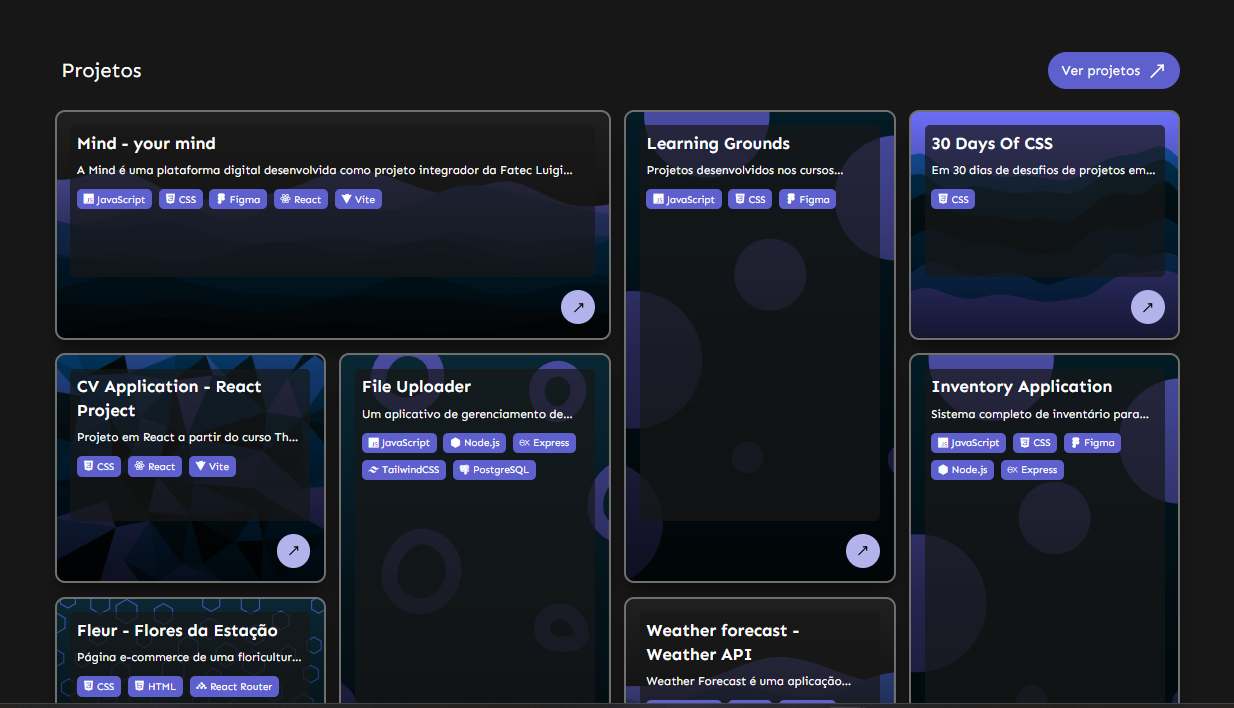Click the Vite tag on Mind card

pos(358,199)
